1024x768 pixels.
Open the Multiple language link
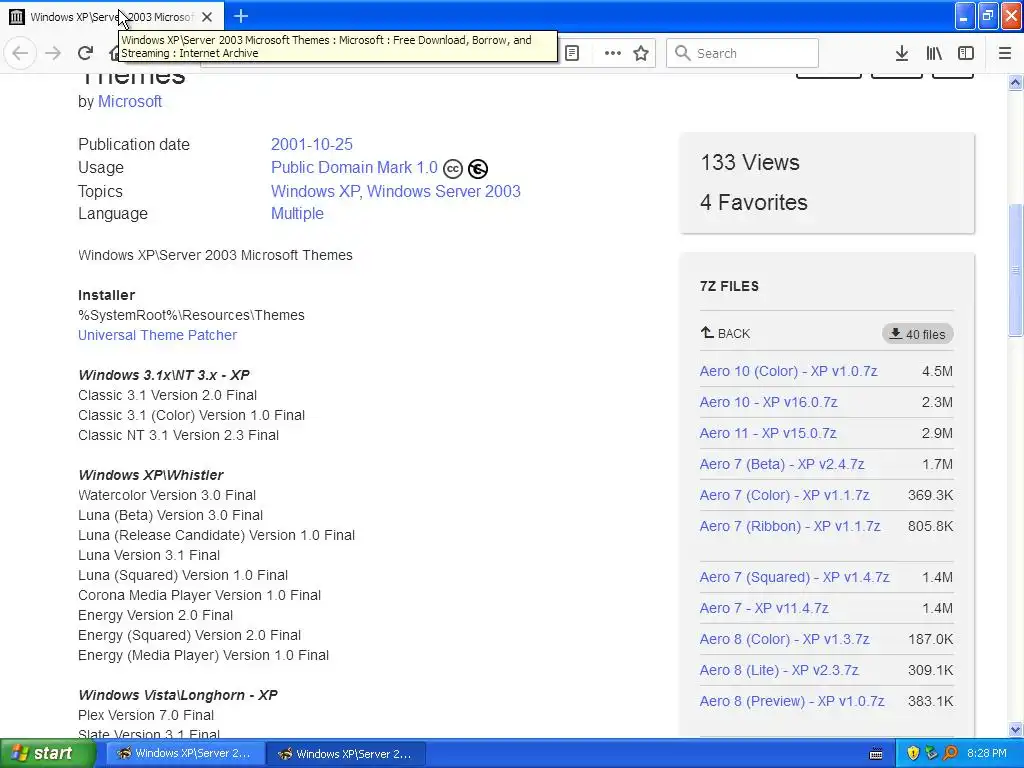pyautogui.click(x=297, y=214)
